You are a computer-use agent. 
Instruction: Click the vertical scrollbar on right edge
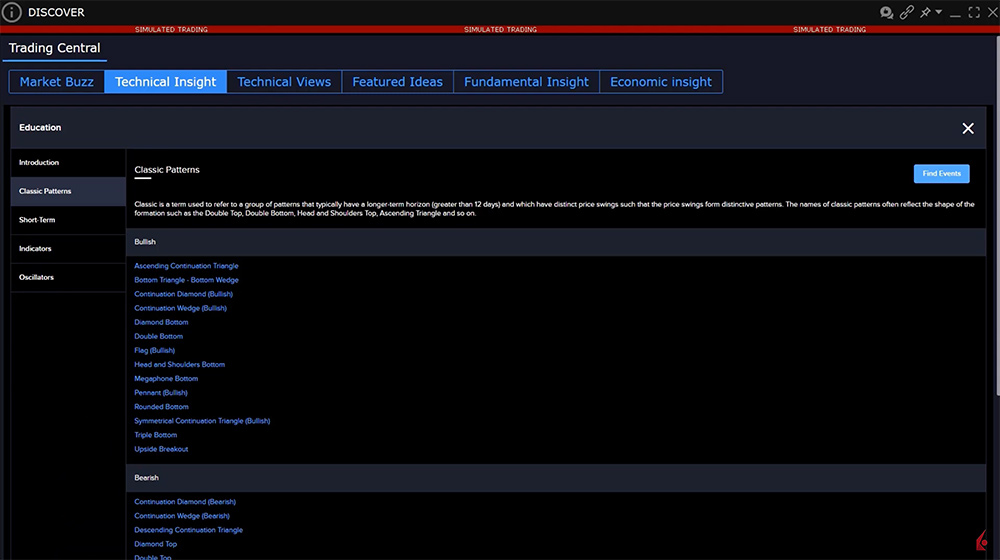[x=997, y=217]
